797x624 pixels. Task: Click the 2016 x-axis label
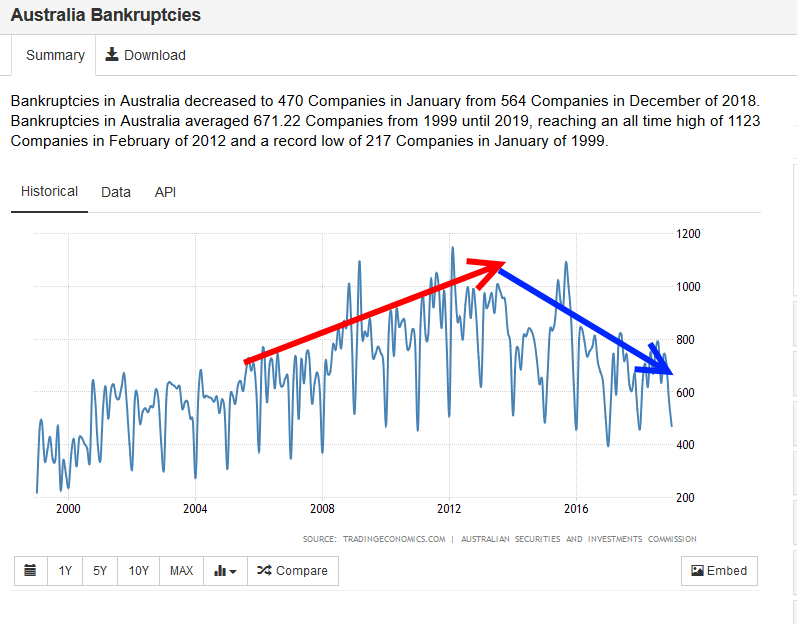pyautogui.click(x=576, y=509)
